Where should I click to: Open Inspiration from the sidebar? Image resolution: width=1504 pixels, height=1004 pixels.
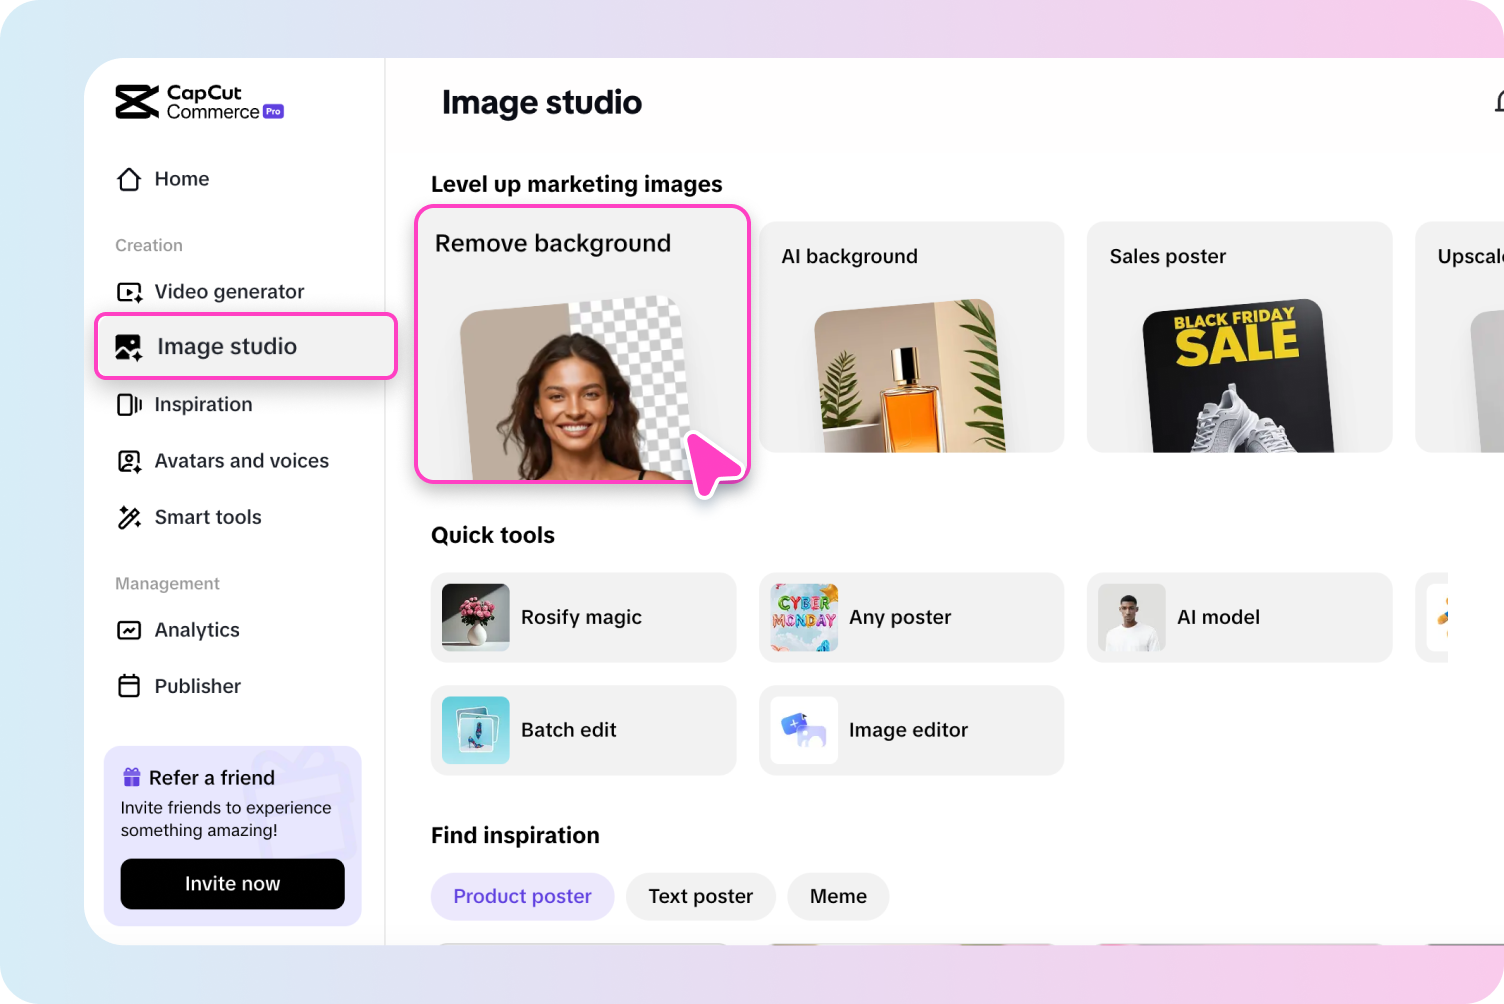203,404
